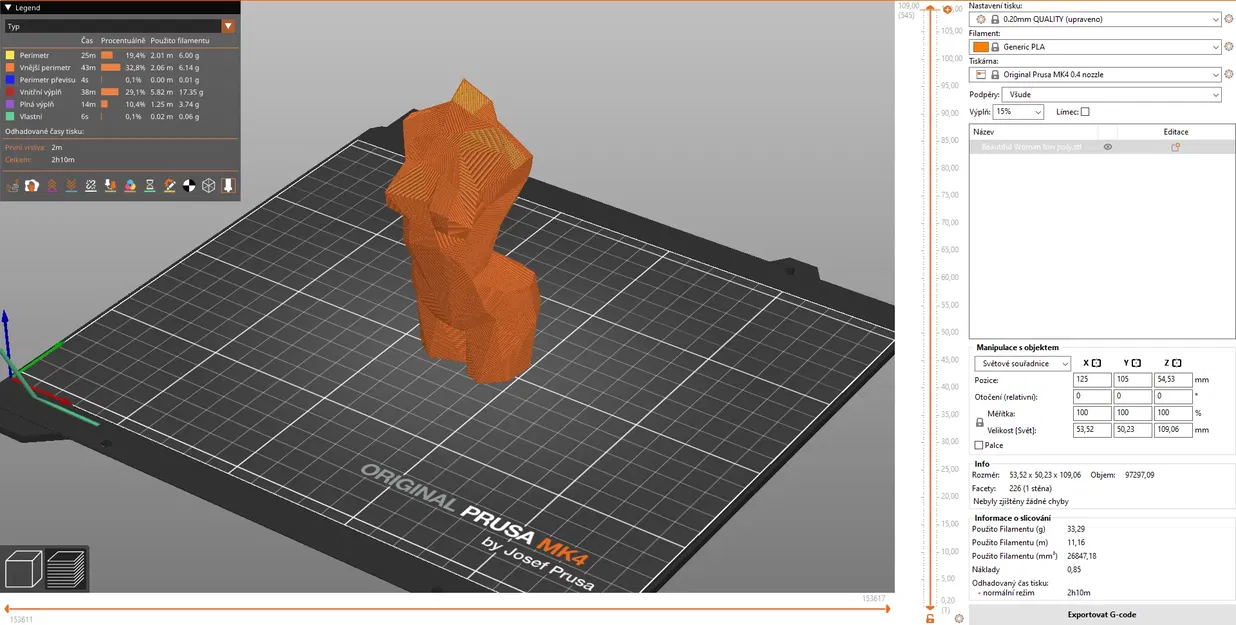Click the Pozice X input field
Viewport: 1236px width, 625px height.
point(1091,379)
